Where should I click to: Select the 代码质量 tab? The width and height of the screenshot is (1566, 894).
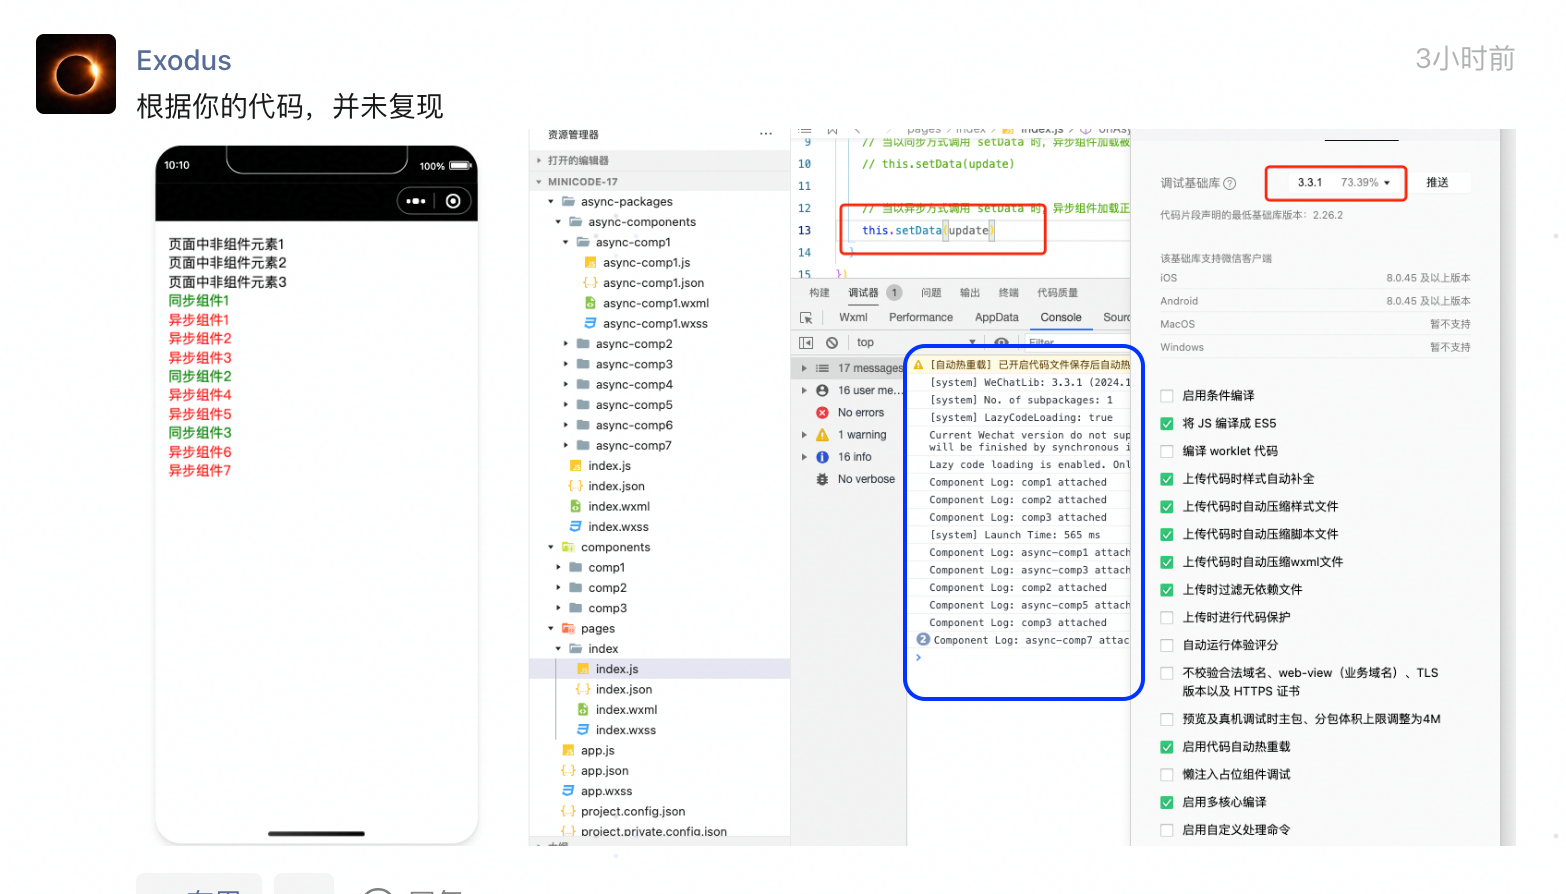pos(1057,293)
